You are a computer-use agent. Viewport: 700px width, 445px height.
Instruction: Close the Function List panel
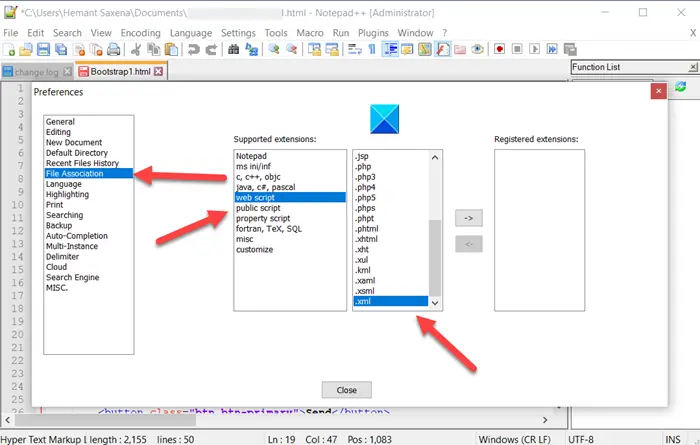[x=693, y=67]
